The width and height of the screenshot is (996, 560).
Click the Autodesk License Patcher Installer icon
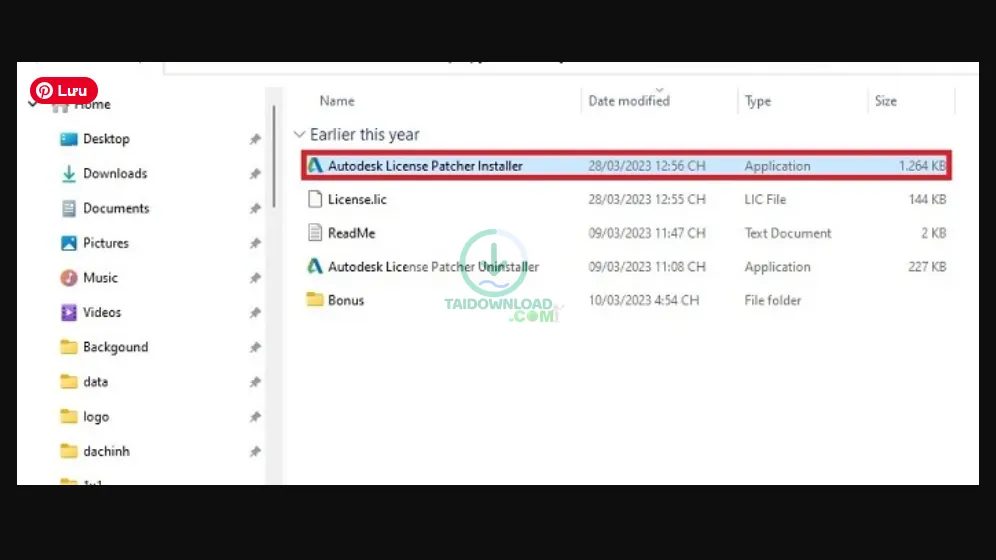click(x=315, y=166)
